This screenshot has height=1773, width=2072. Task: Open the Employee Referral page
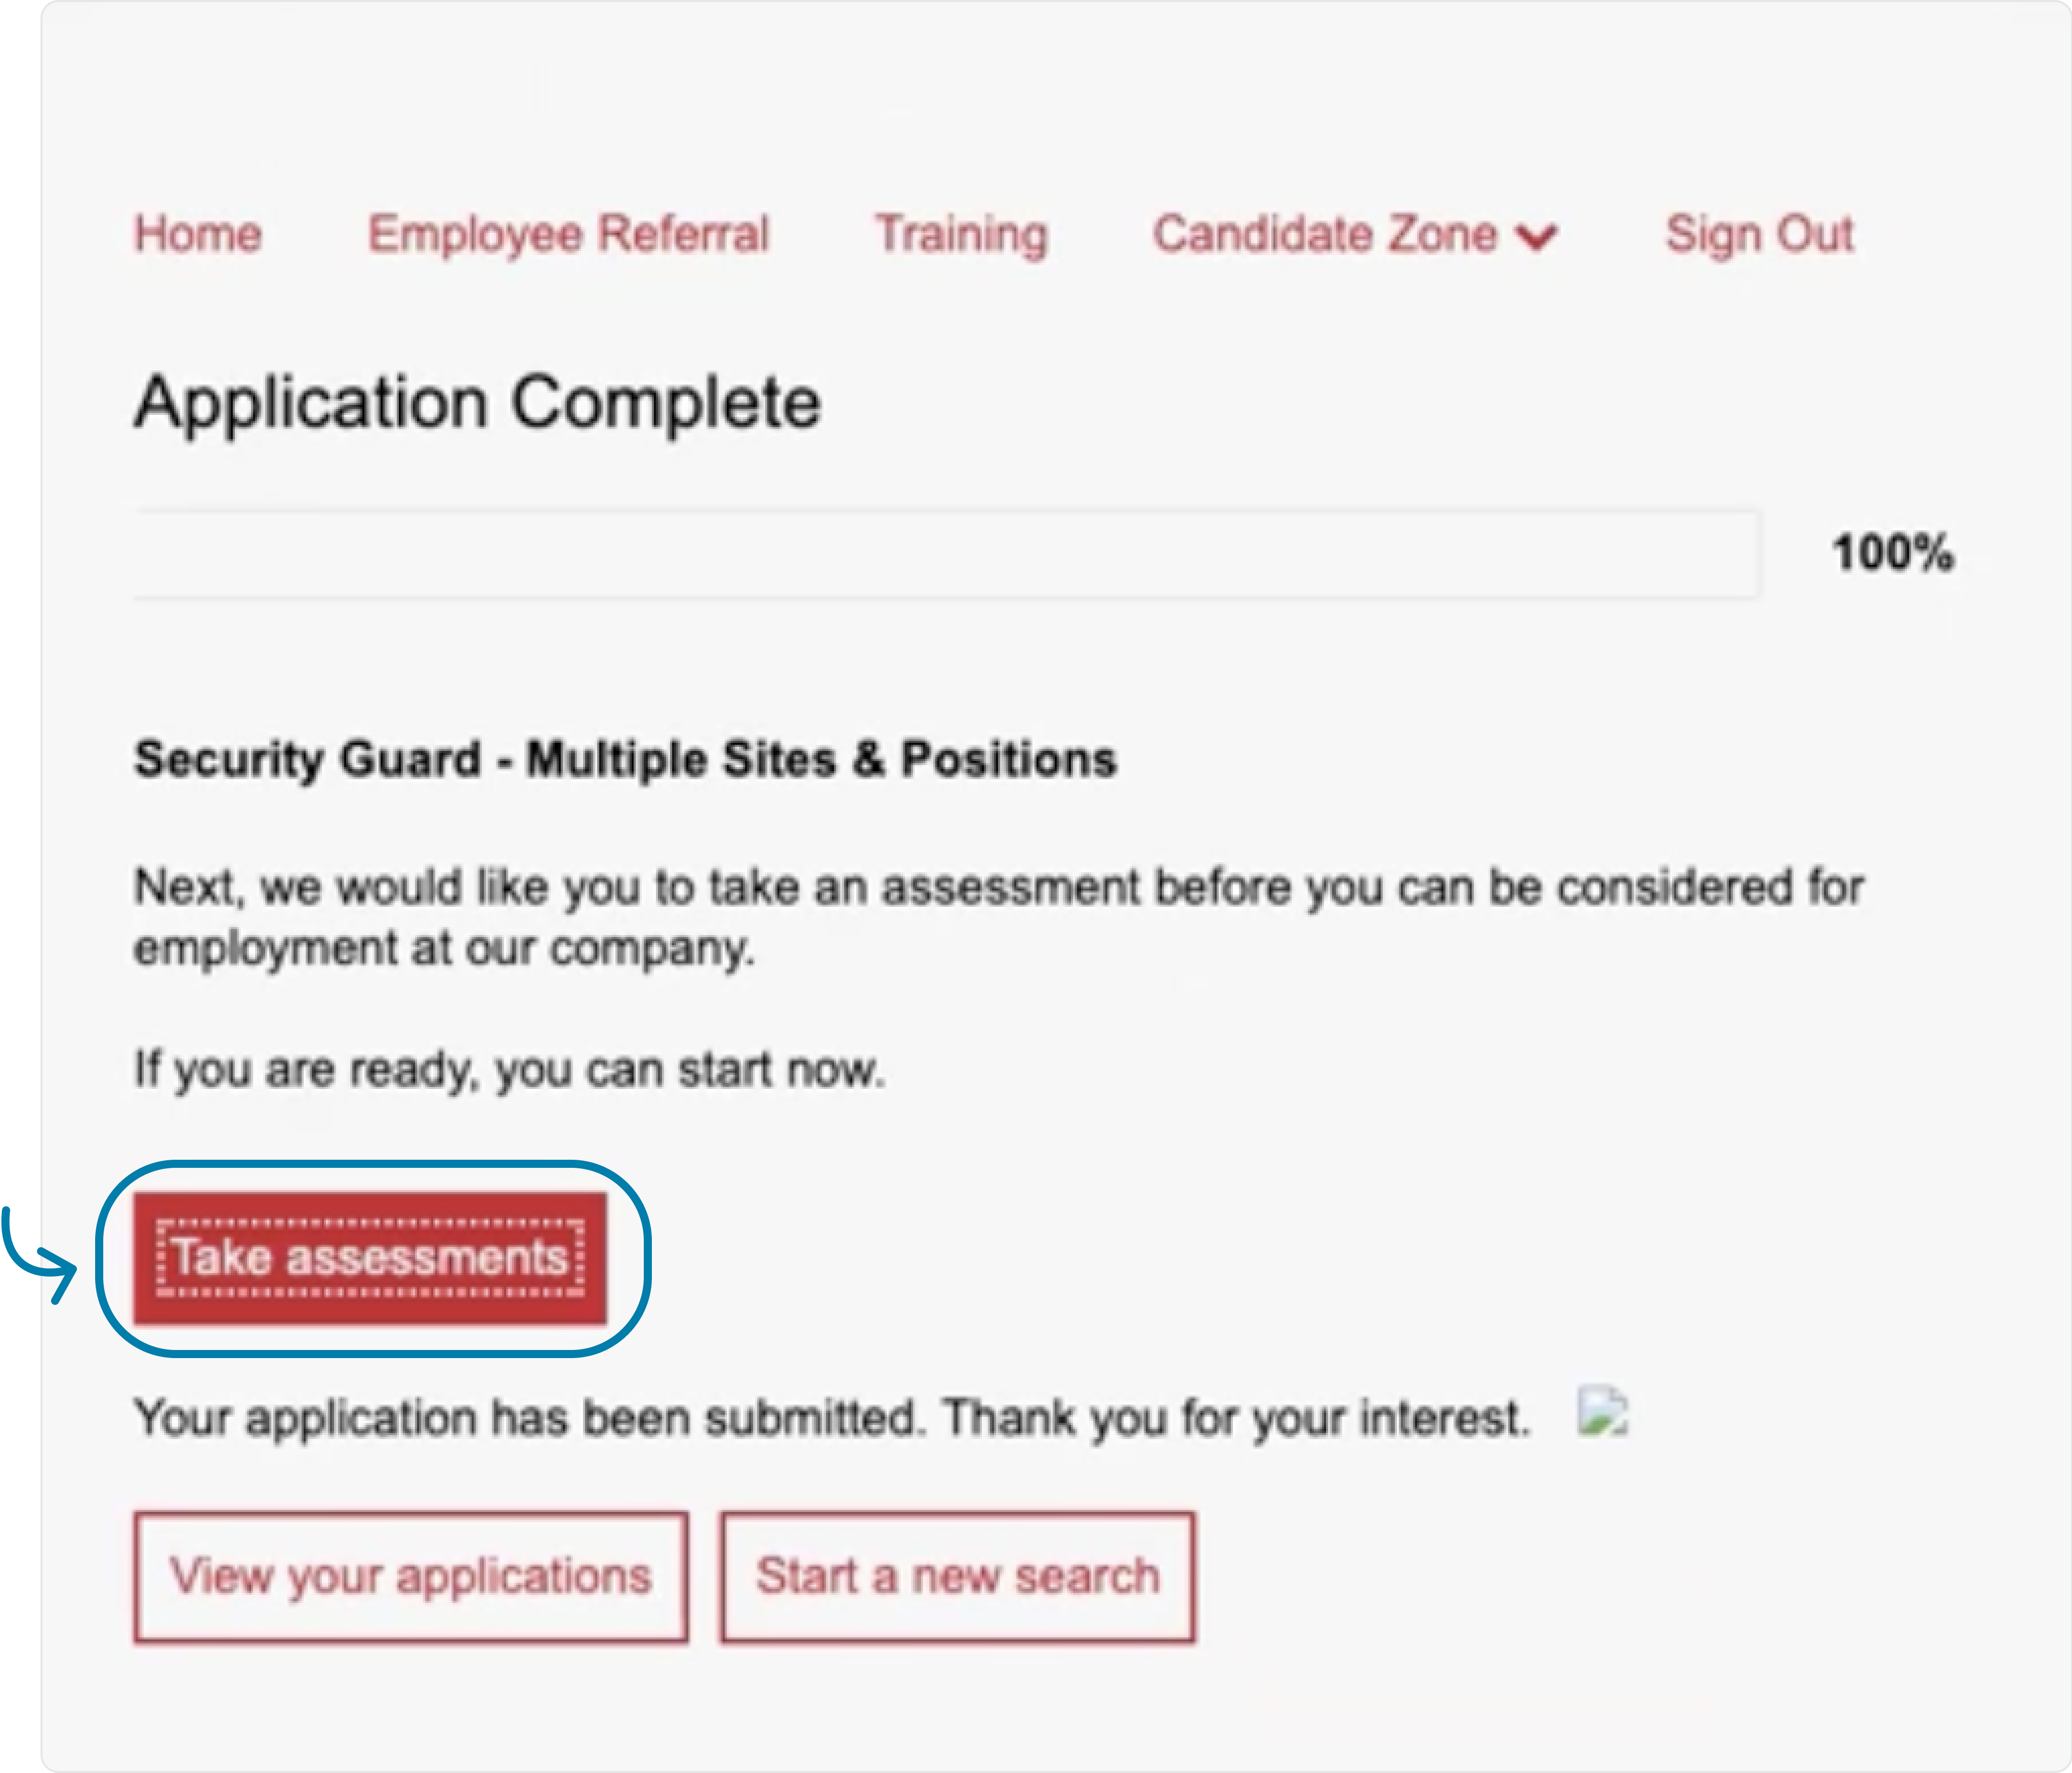(568, 235)
